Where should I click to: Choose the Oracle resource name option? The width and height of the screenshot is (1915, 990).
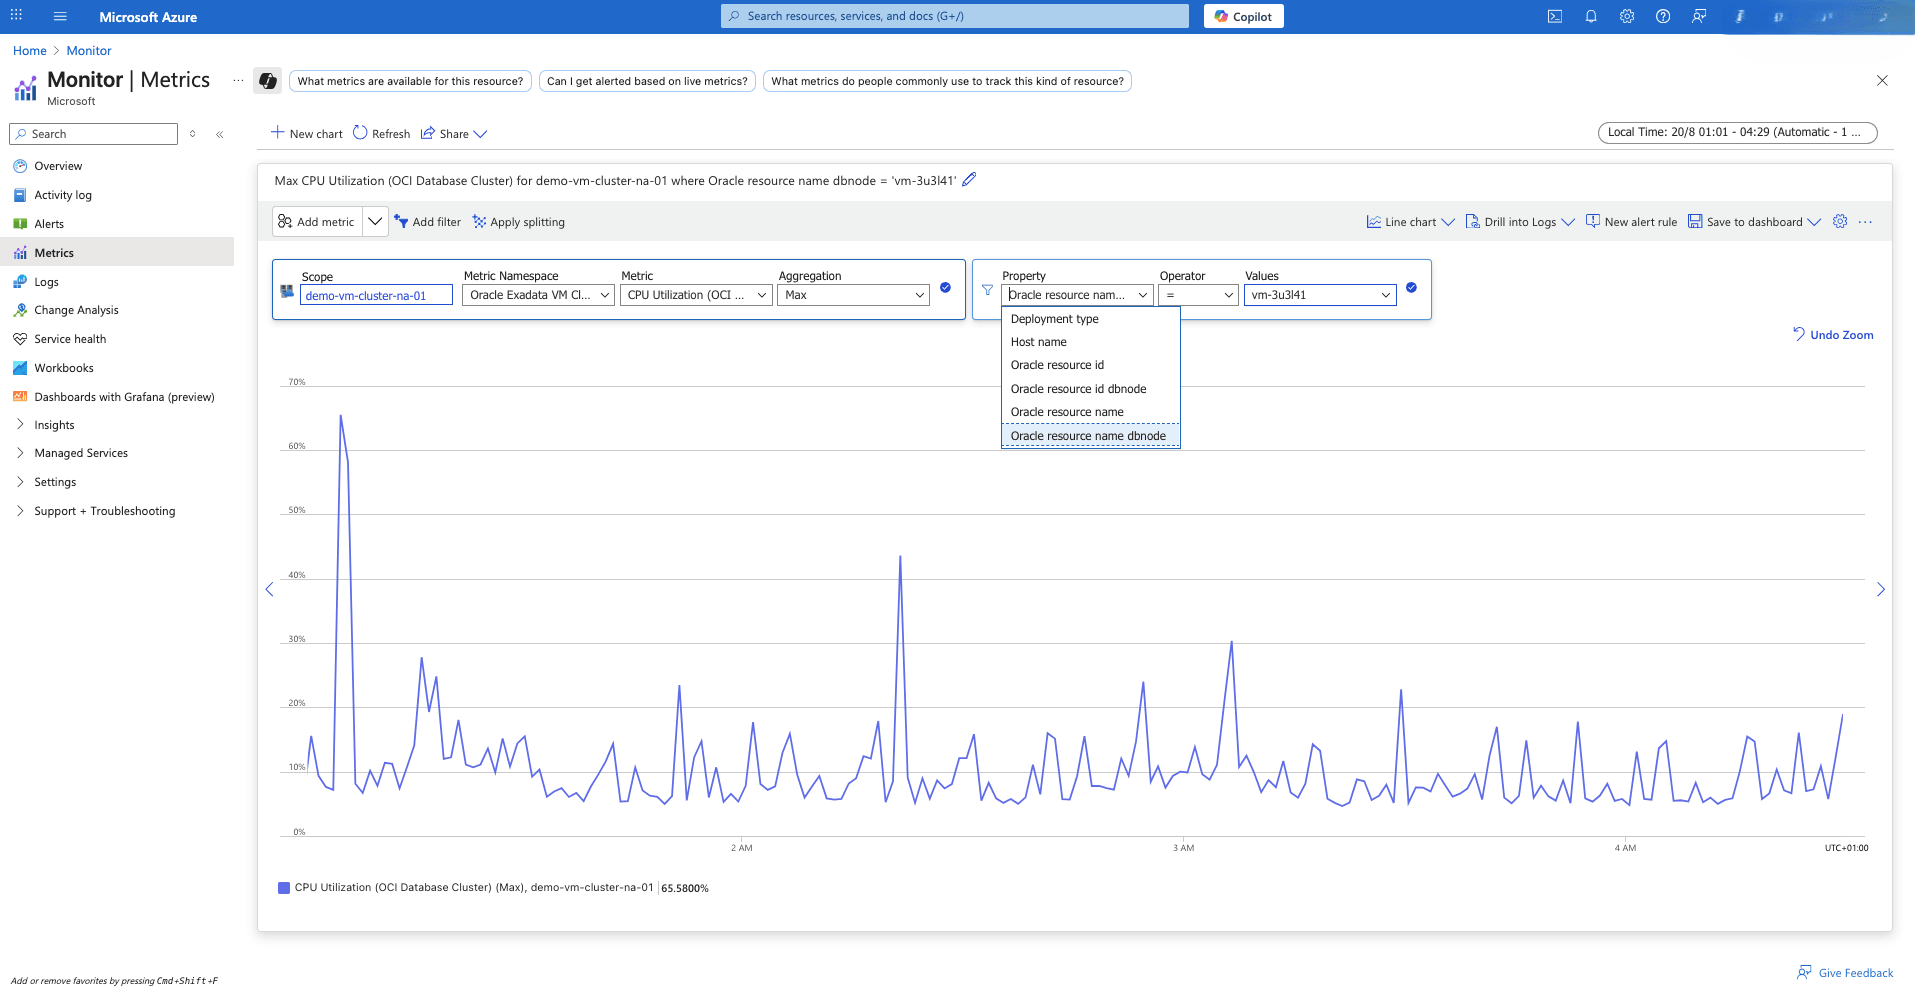pyautogui.click(x=1091, y=412)
